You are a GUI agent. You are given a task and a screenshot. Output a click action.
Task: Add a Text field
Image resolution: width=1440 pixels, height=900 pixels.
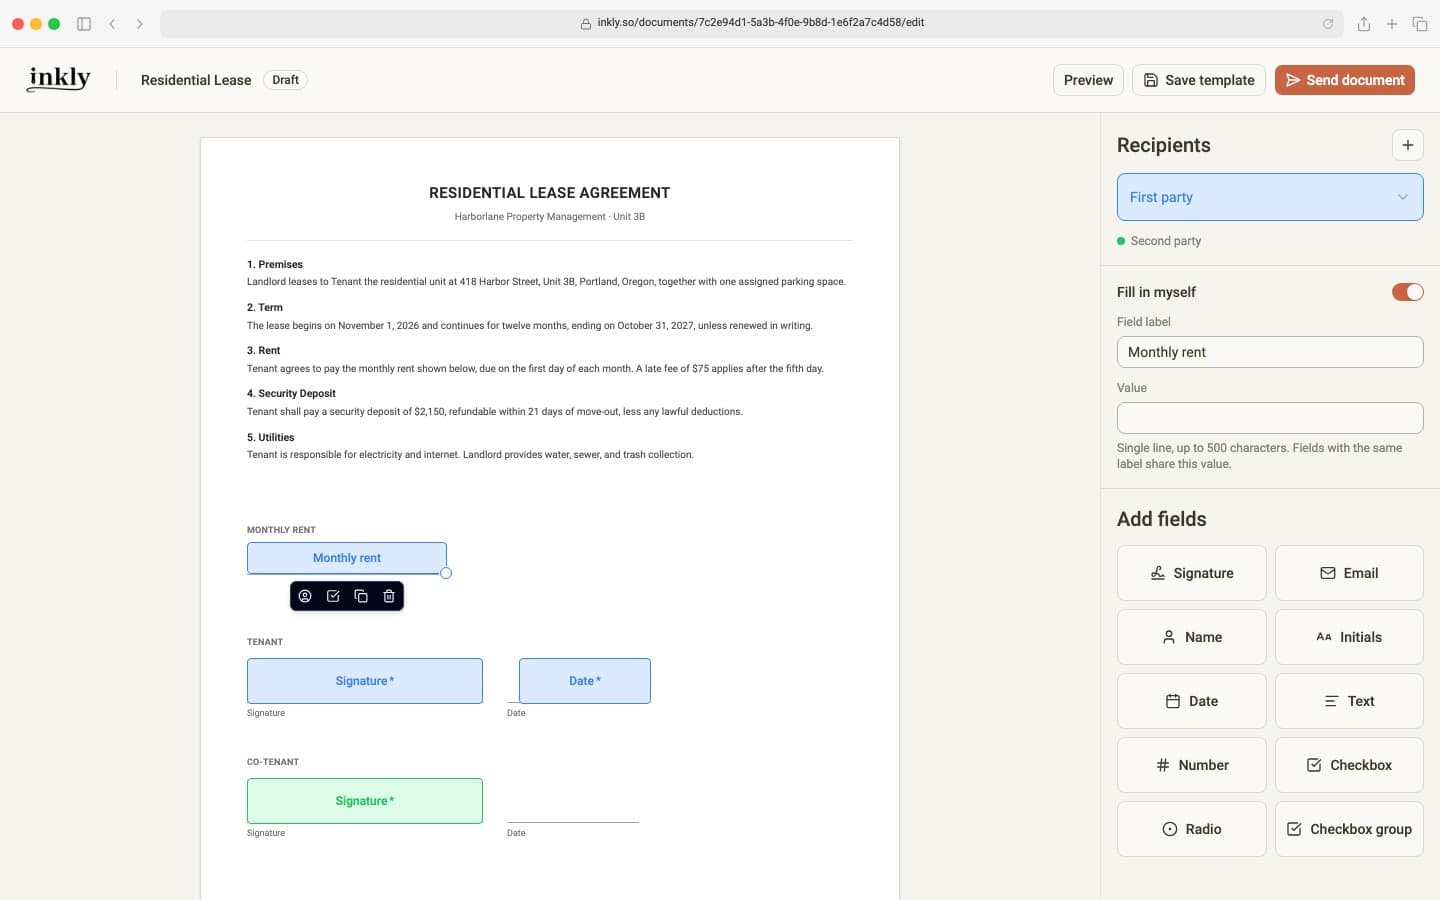click(1349, 701)
